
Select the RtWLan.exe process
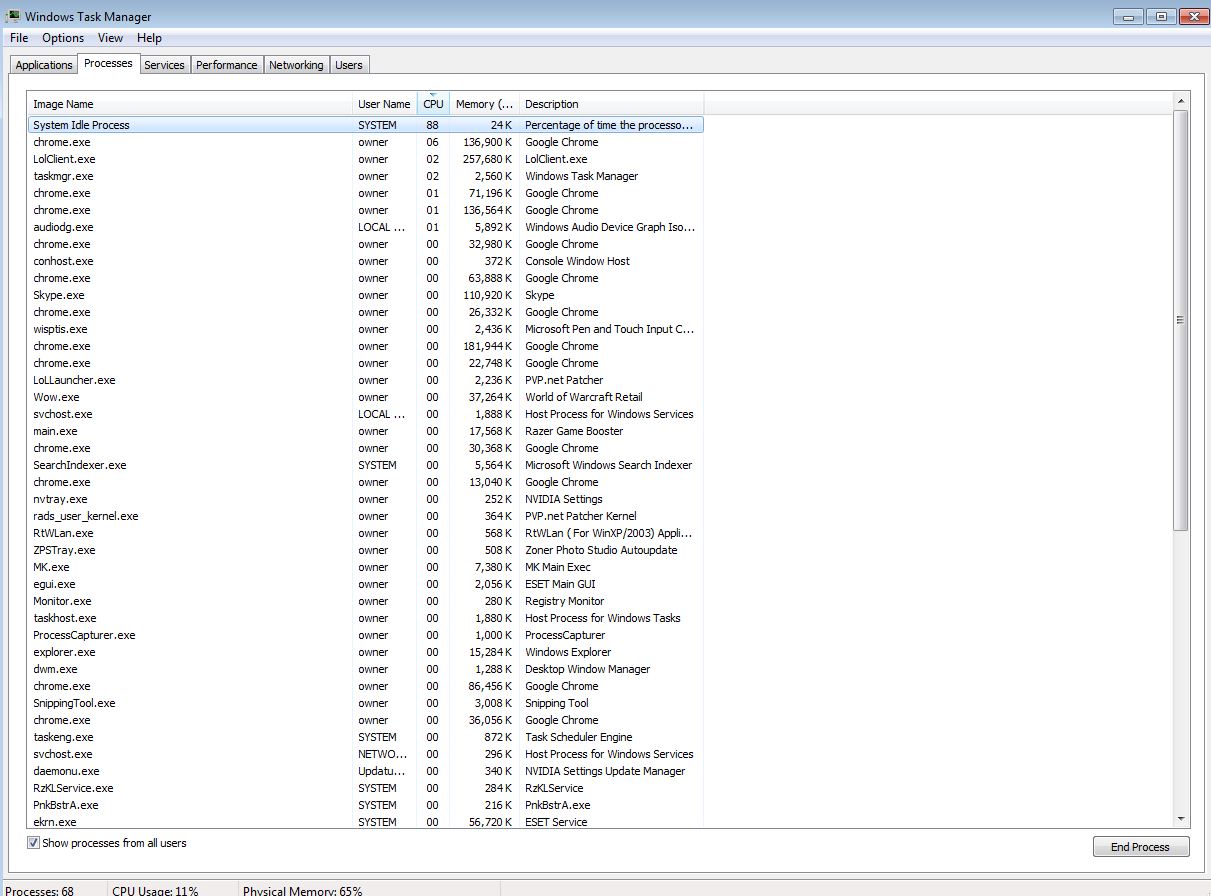click(365, 533)
